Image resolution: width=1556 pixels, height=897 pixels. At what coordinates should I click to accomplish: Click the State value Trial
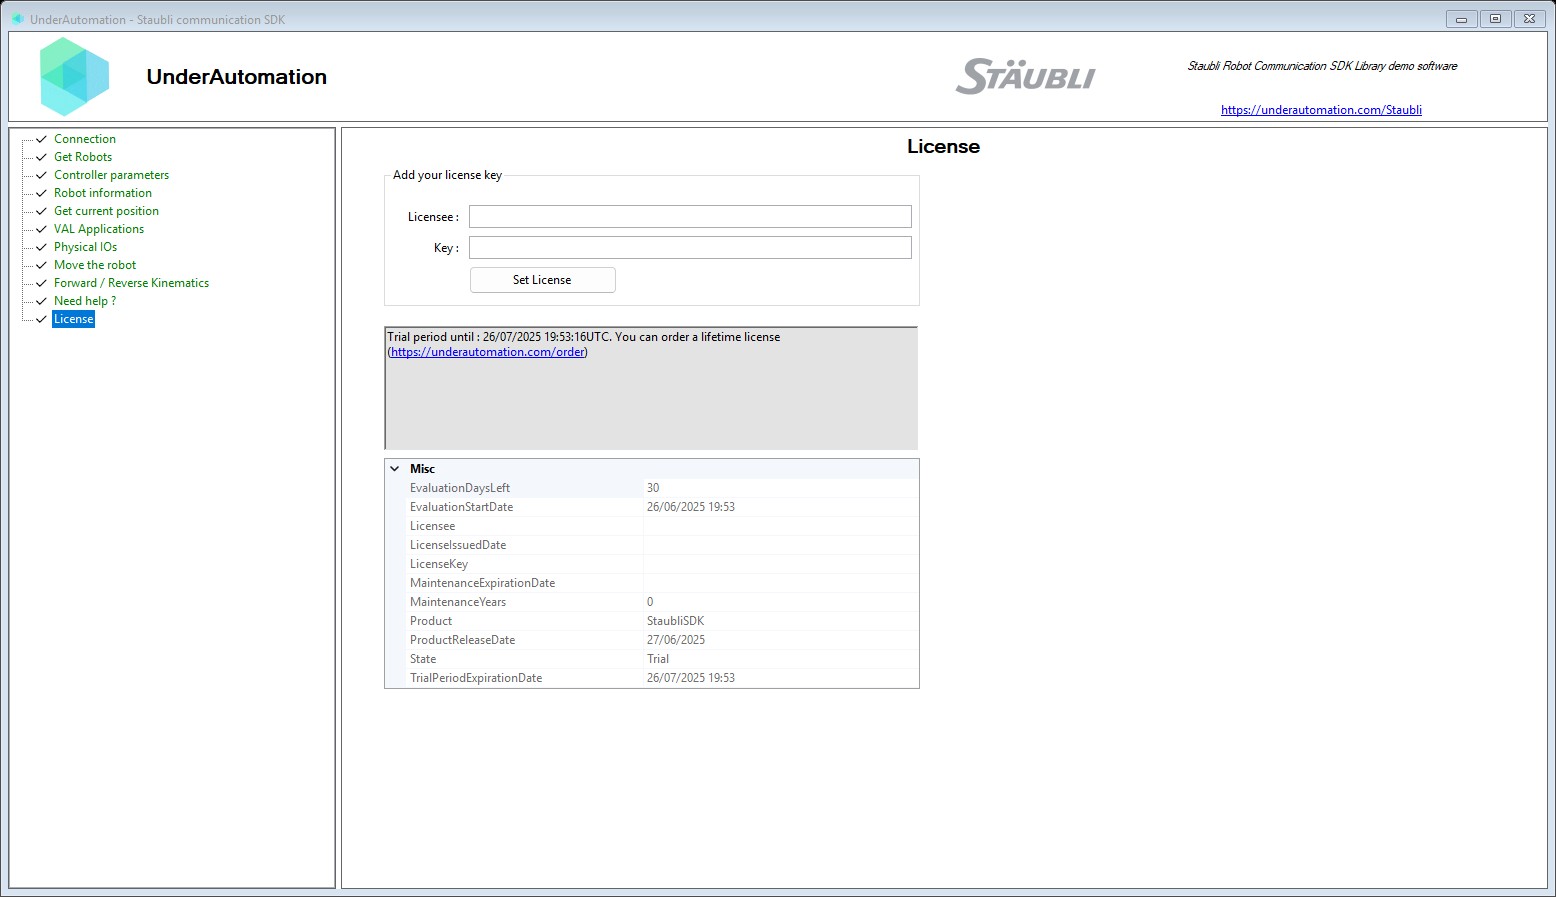[658, 659]
